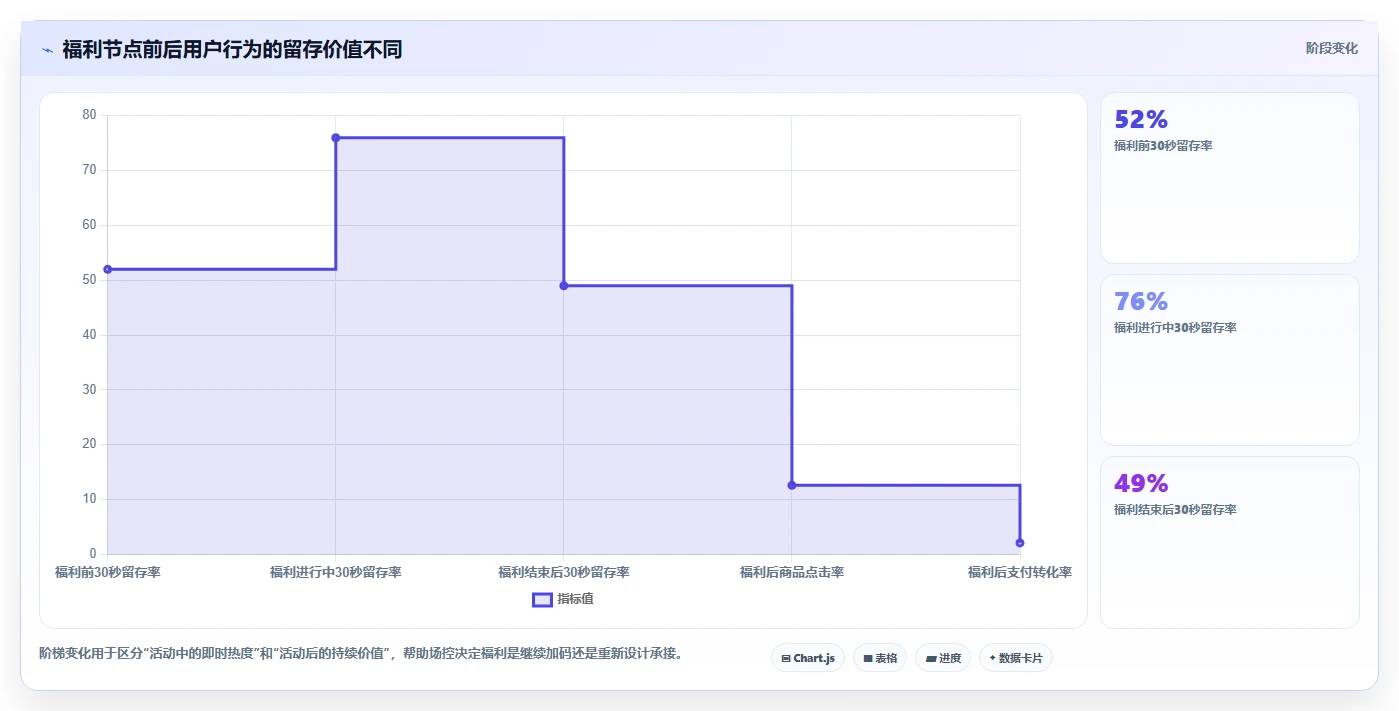The image size is (1399, 711).
Task: Click the title 福利节点前后用户行为的留存价值不同
Action: tap(232, 49)
